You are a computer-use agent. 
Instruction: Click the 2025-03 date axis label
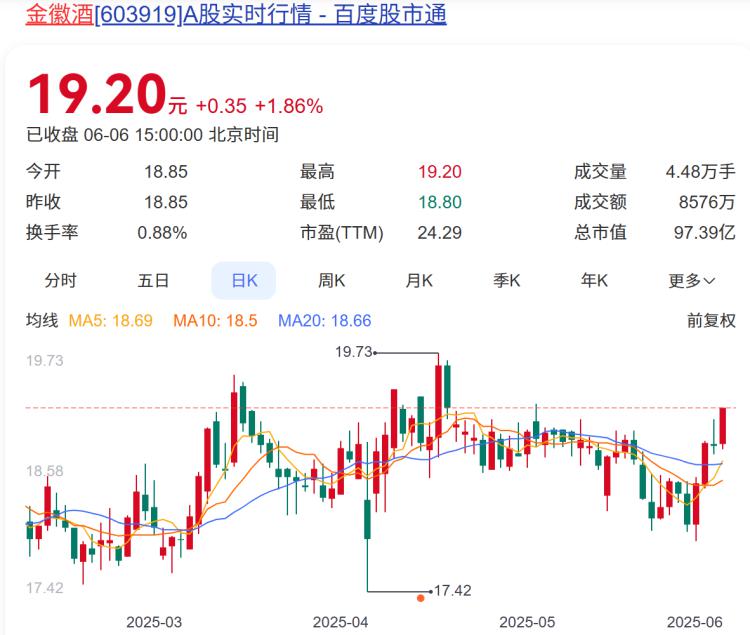click(x=154, y=622)
